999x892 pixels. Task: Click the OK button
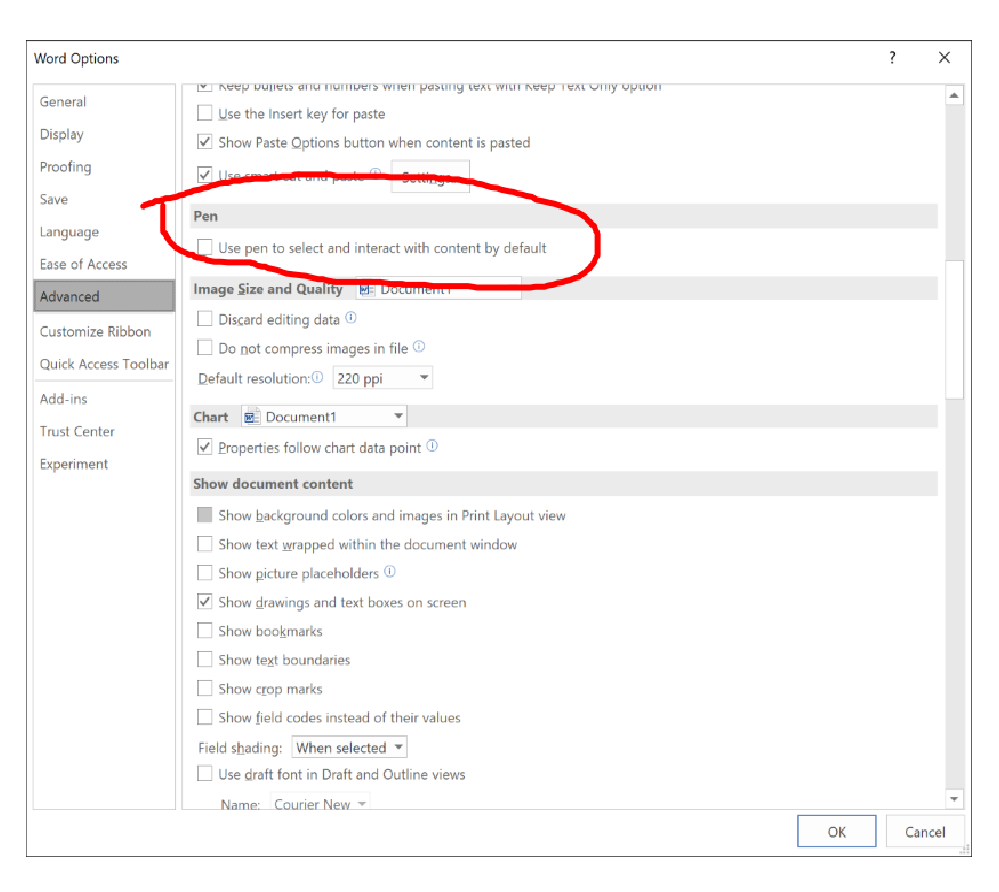[x=837, y=831]
